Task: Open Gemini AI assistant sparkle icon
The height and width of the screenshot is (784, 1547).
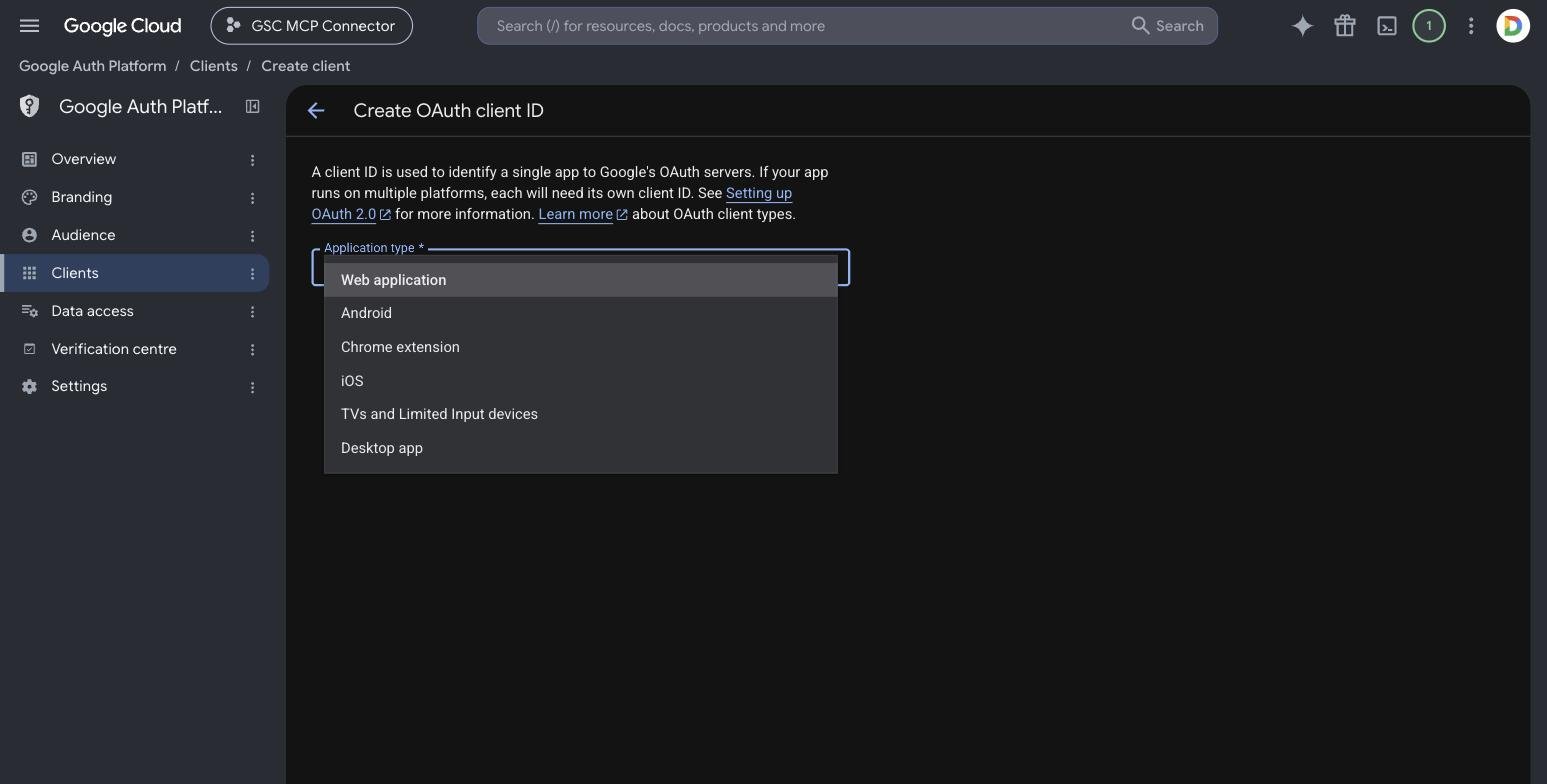Action: click(x=1302, y=26)
